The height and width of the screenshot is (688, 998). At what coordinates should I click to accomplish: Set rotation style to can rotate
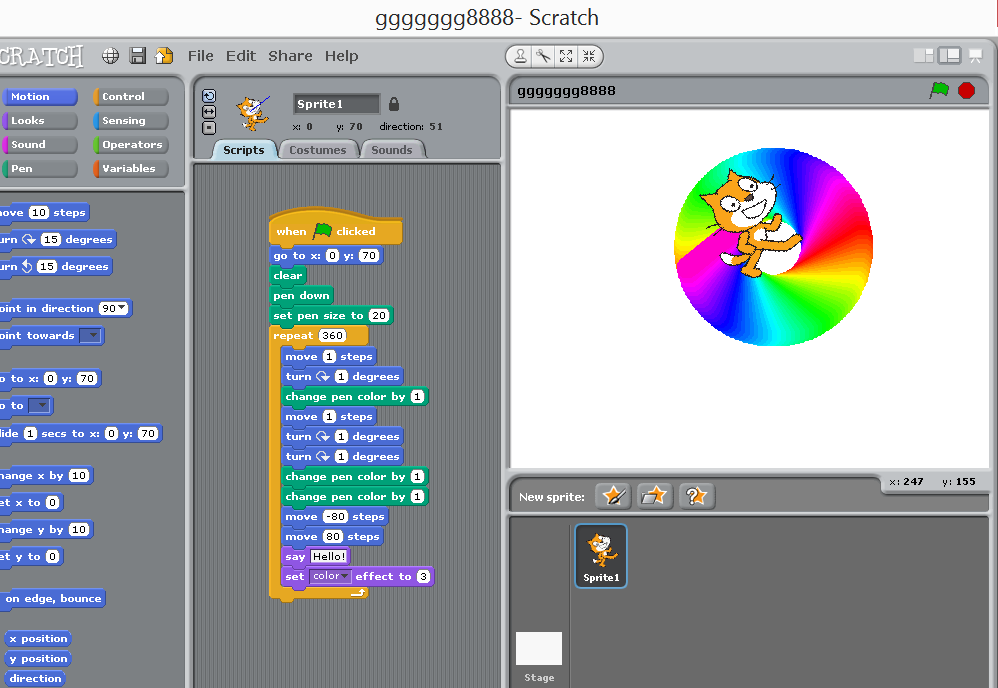click(x=209, y=96)
